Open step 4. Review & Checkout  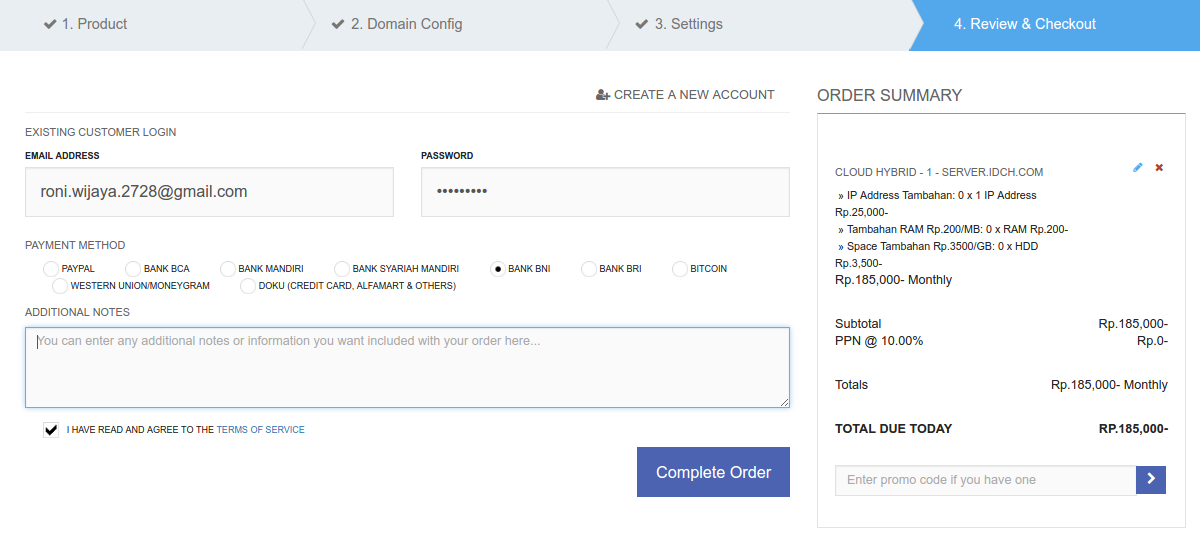click(1025, 24)
